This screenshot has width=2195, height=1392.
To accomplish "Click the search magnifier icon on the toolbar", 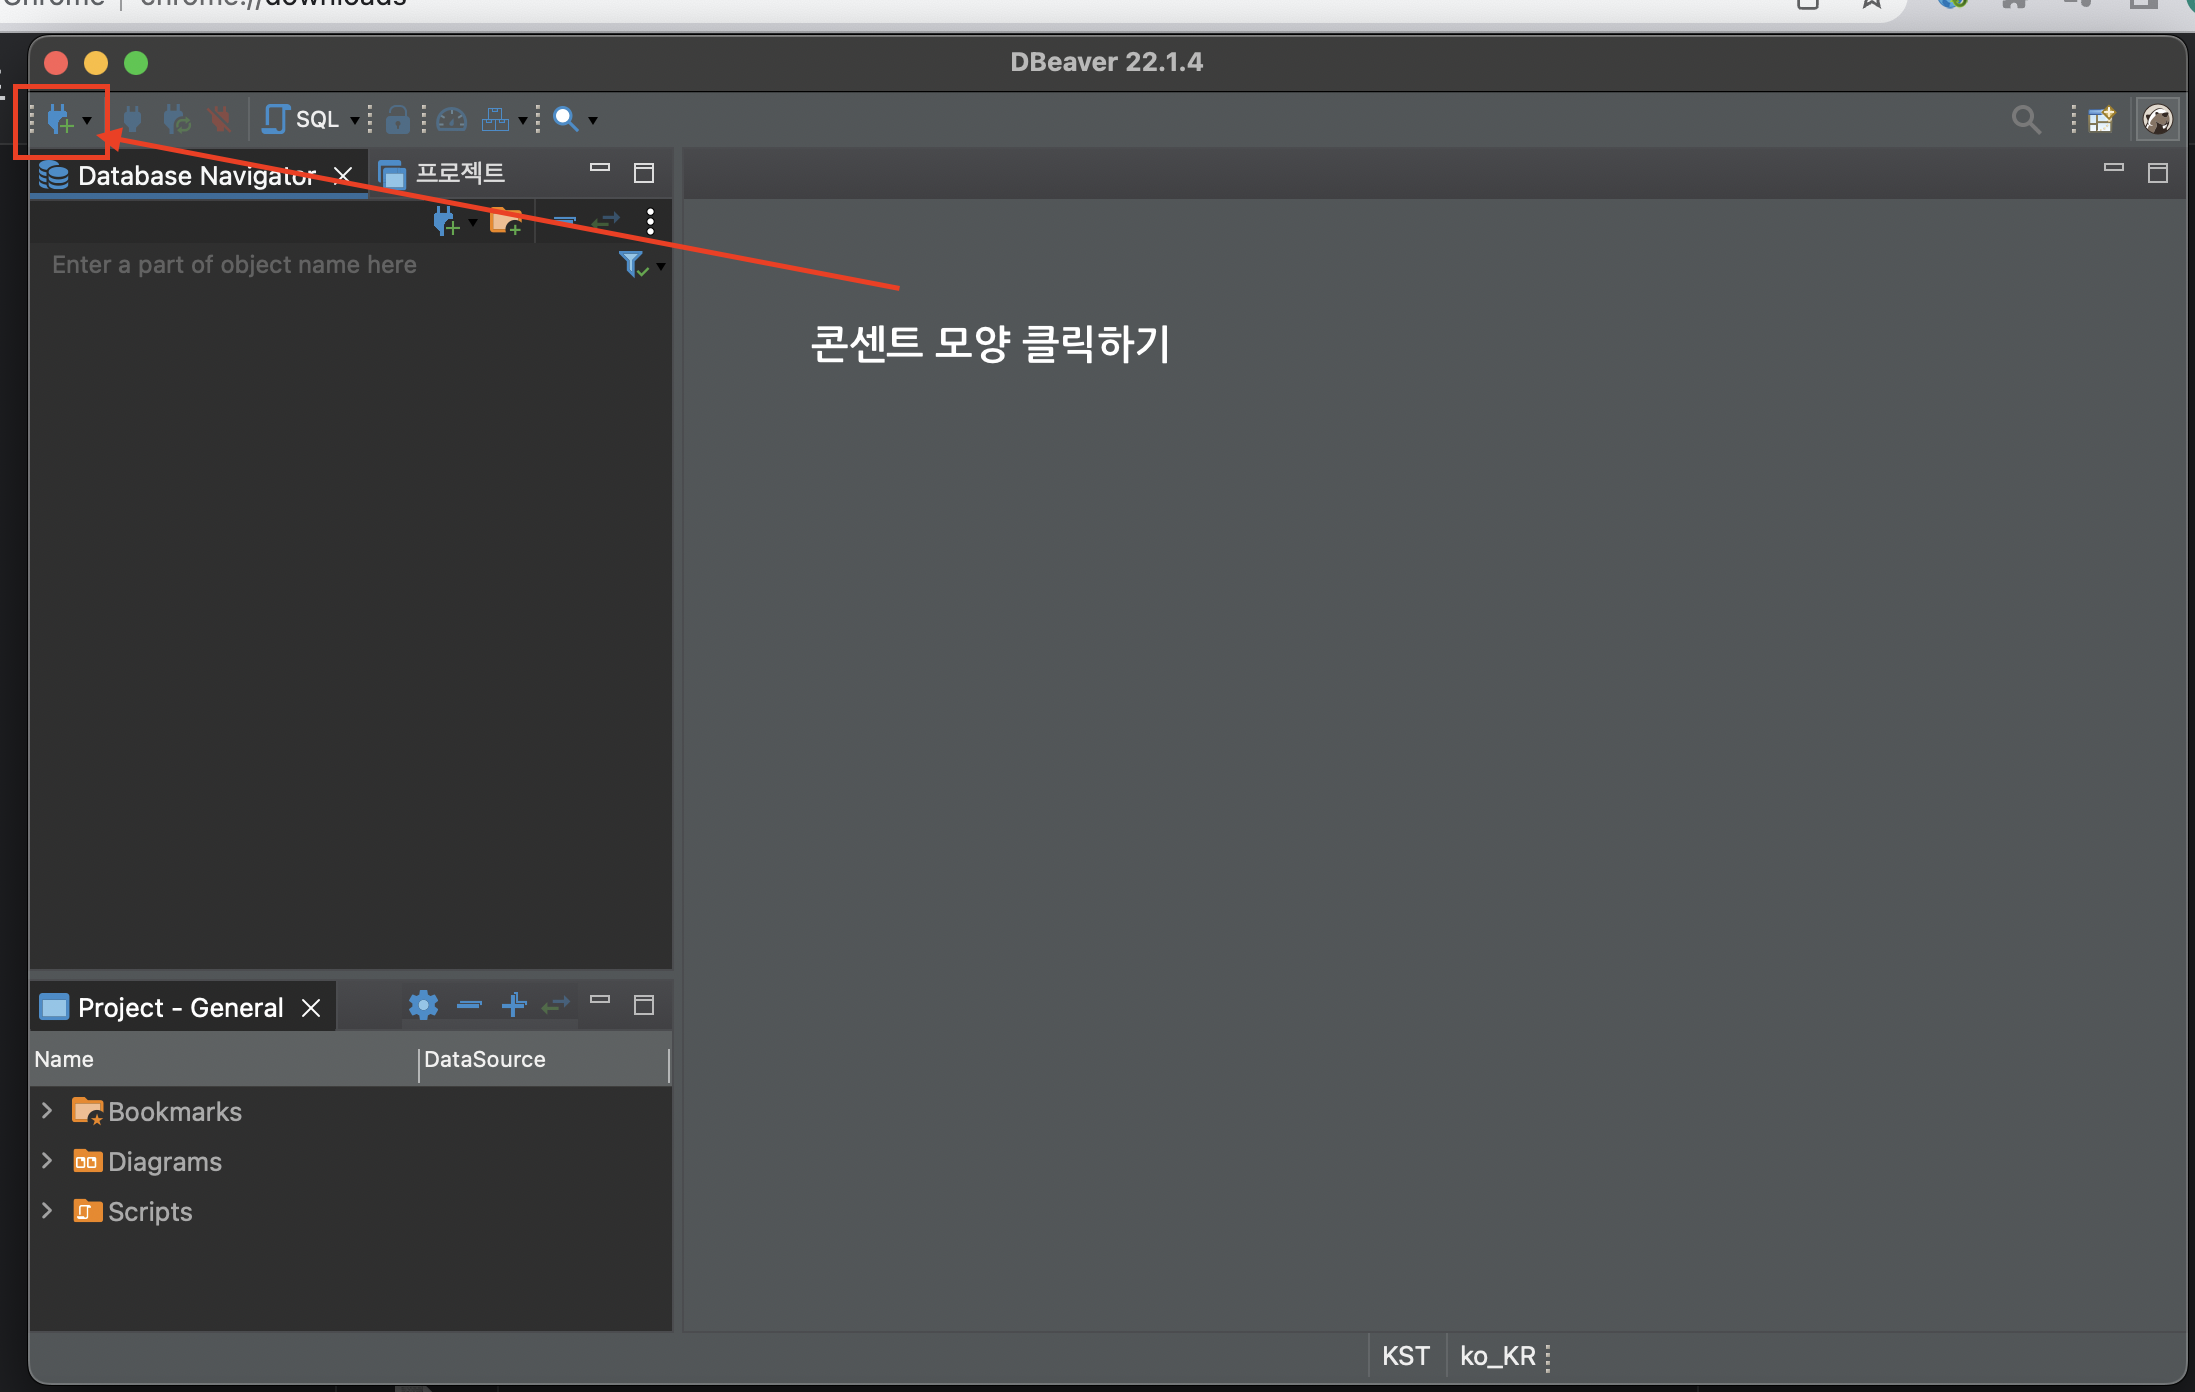I will coord(565,118).
